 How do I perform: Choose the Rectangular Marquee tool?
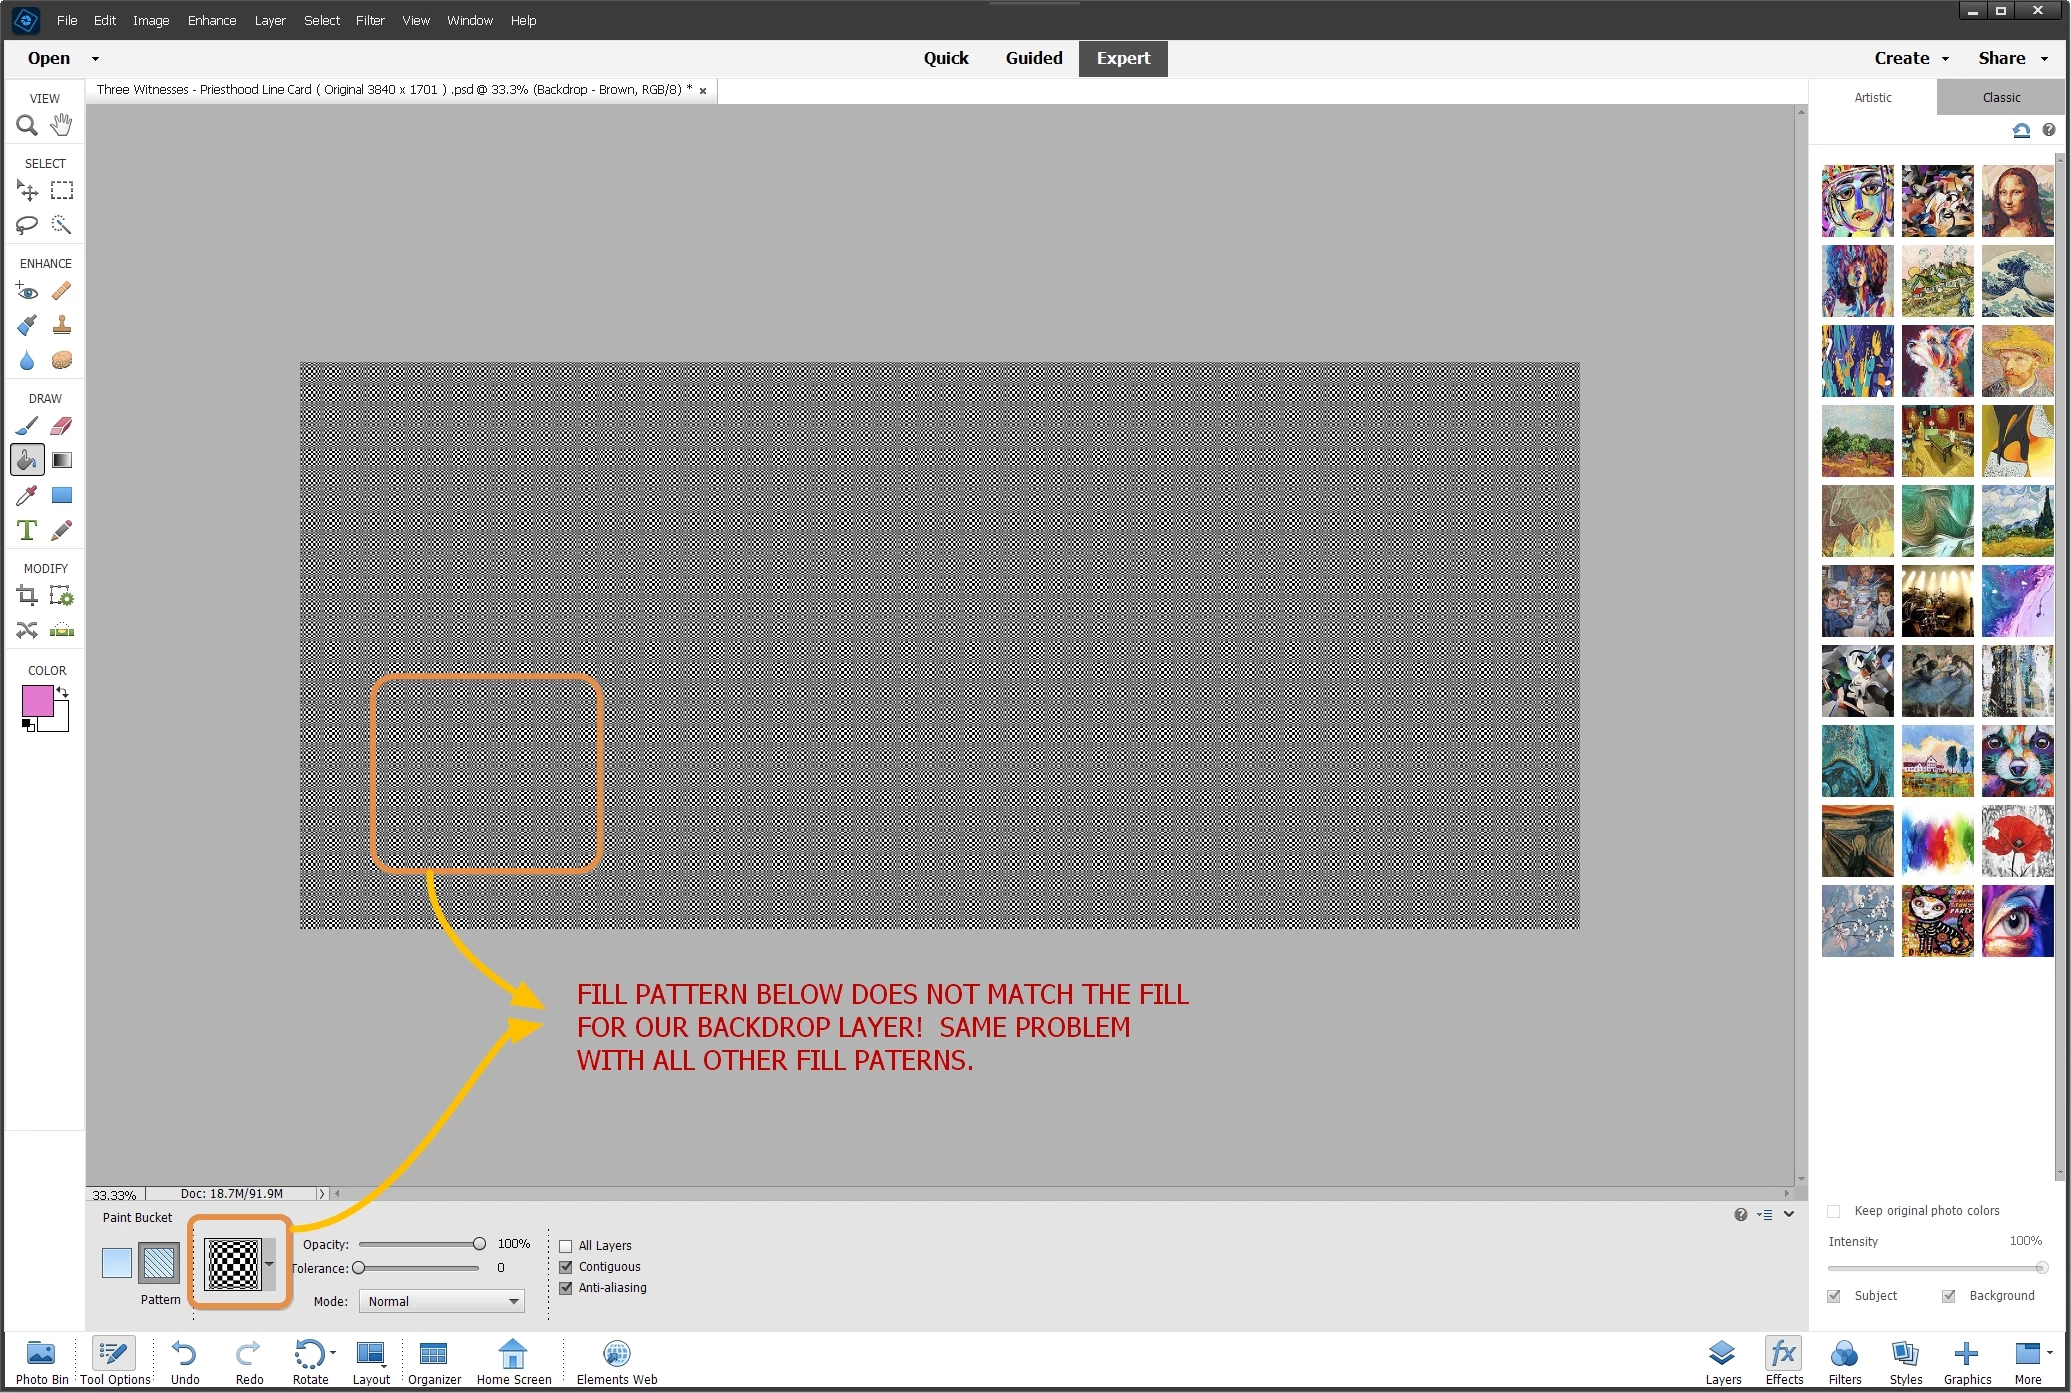pos(62,190)
